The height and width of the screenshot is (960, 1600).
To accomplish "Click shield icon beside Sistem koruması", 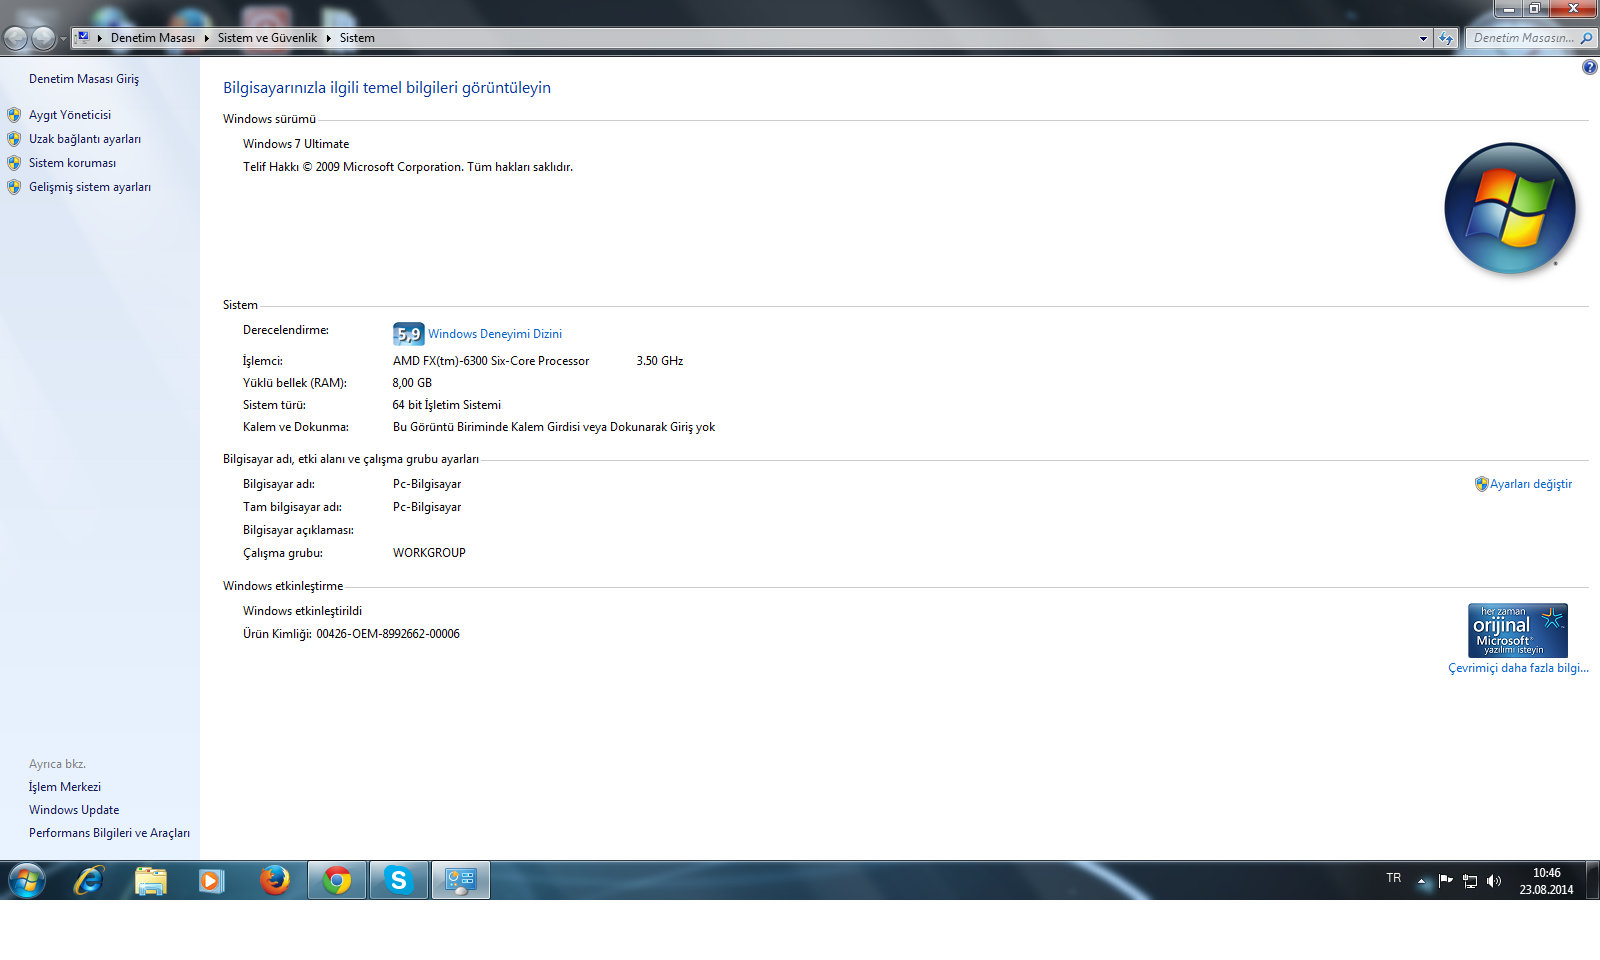I will 14,163.
